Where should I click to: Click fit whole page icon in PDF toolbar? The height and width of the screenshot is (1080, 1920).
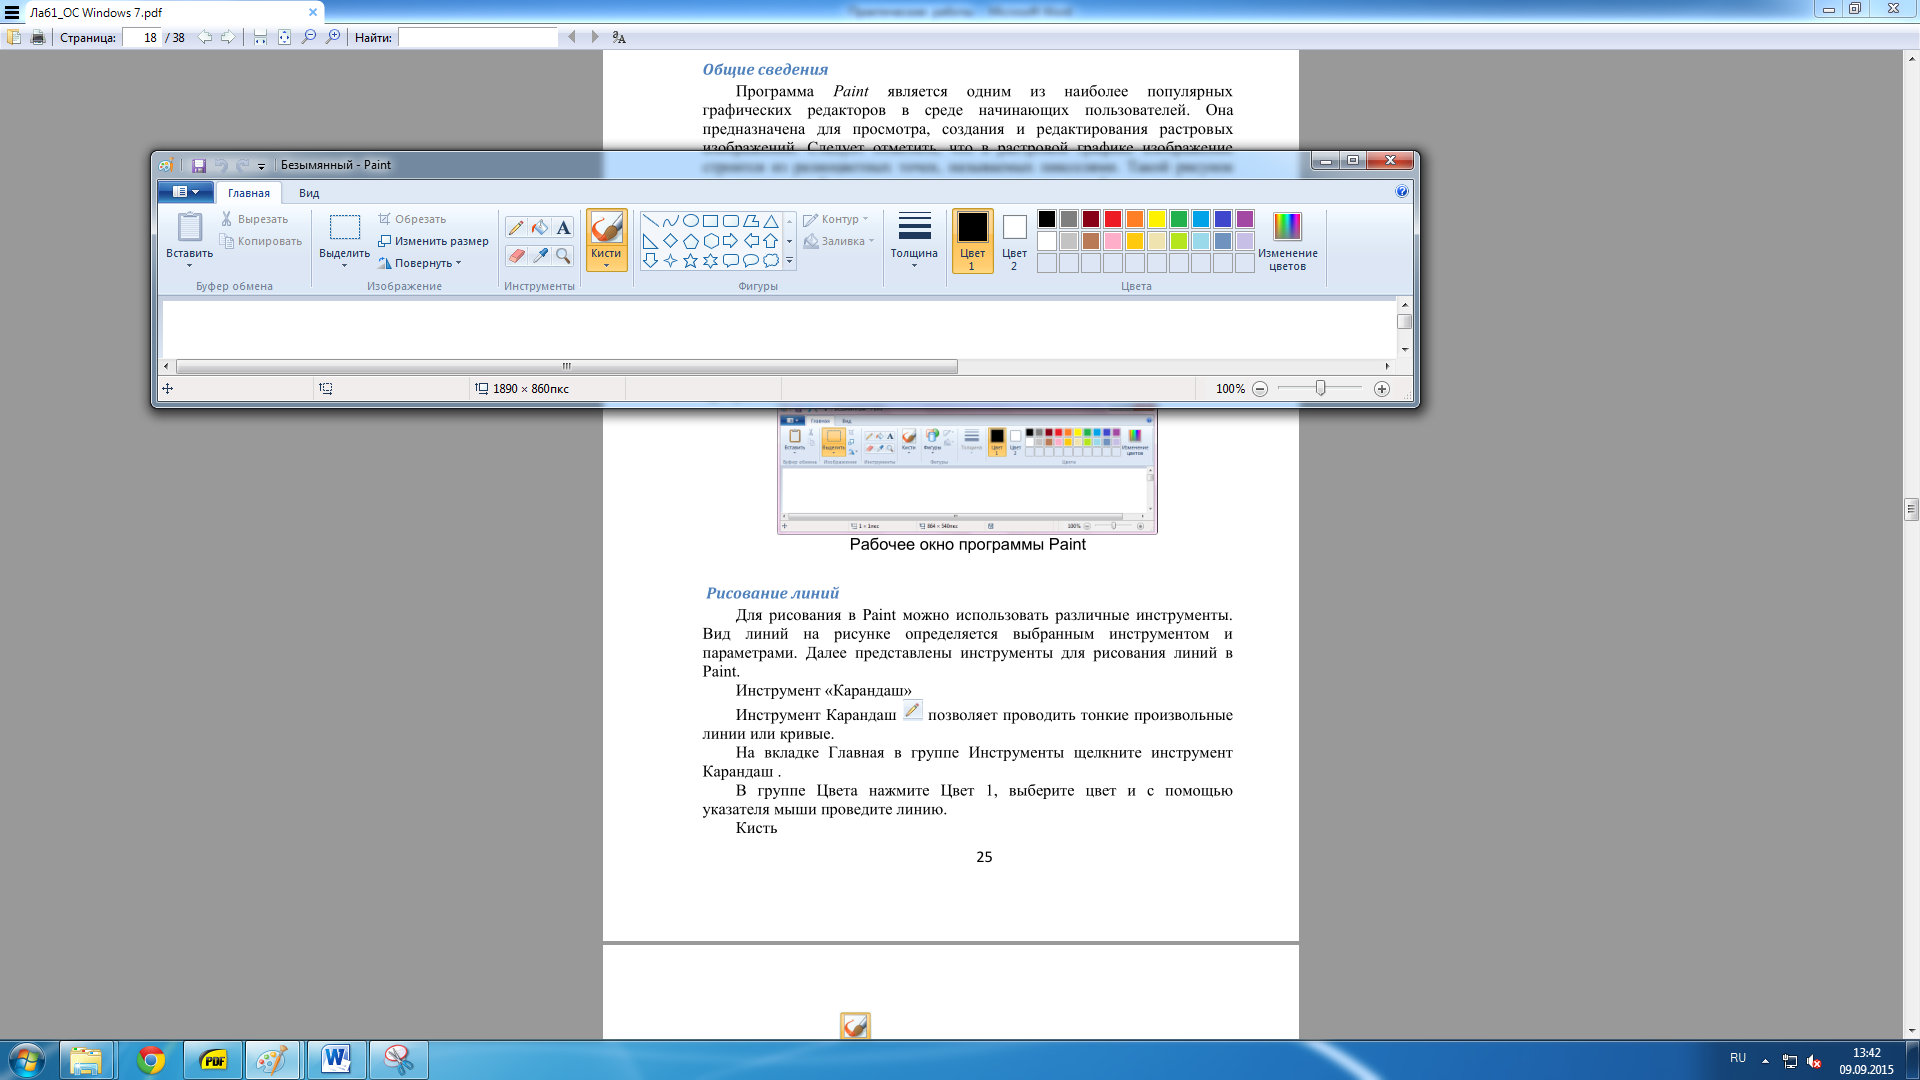tap(284, 37)
